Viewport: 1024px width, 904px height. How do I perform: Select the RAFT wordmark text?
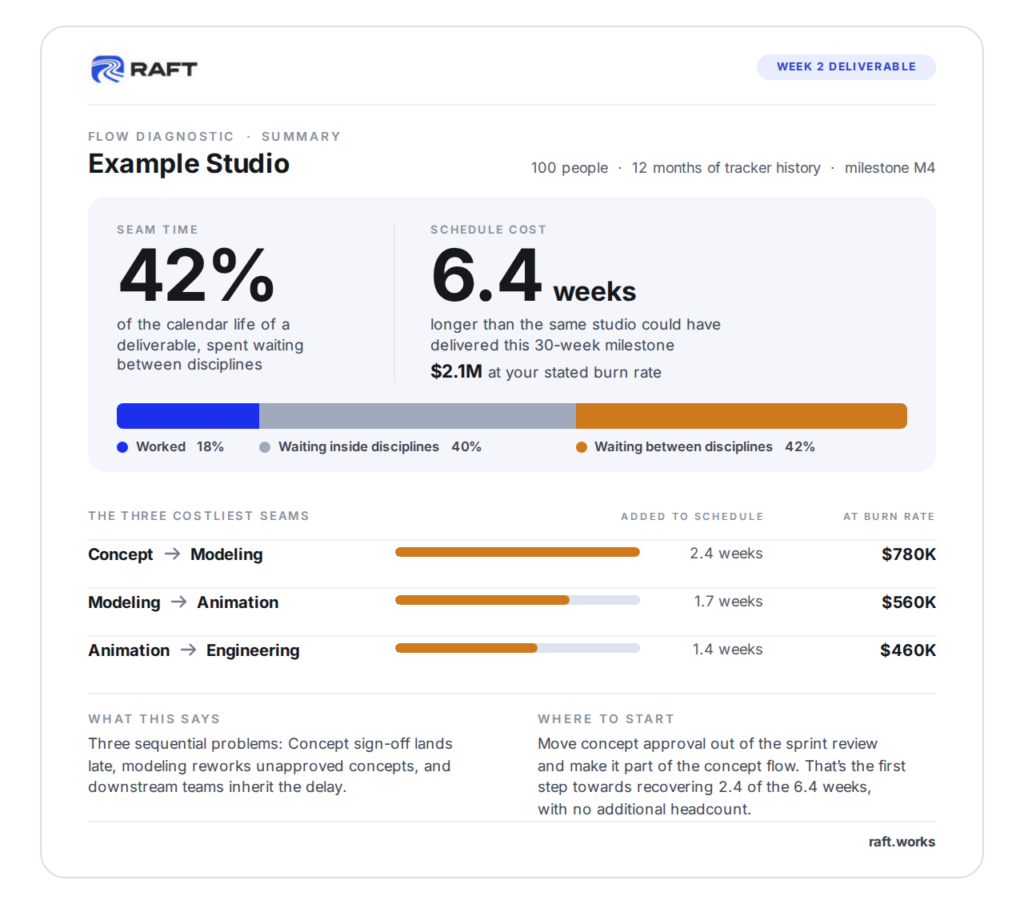pyautogui.click(x=163, y=69)
